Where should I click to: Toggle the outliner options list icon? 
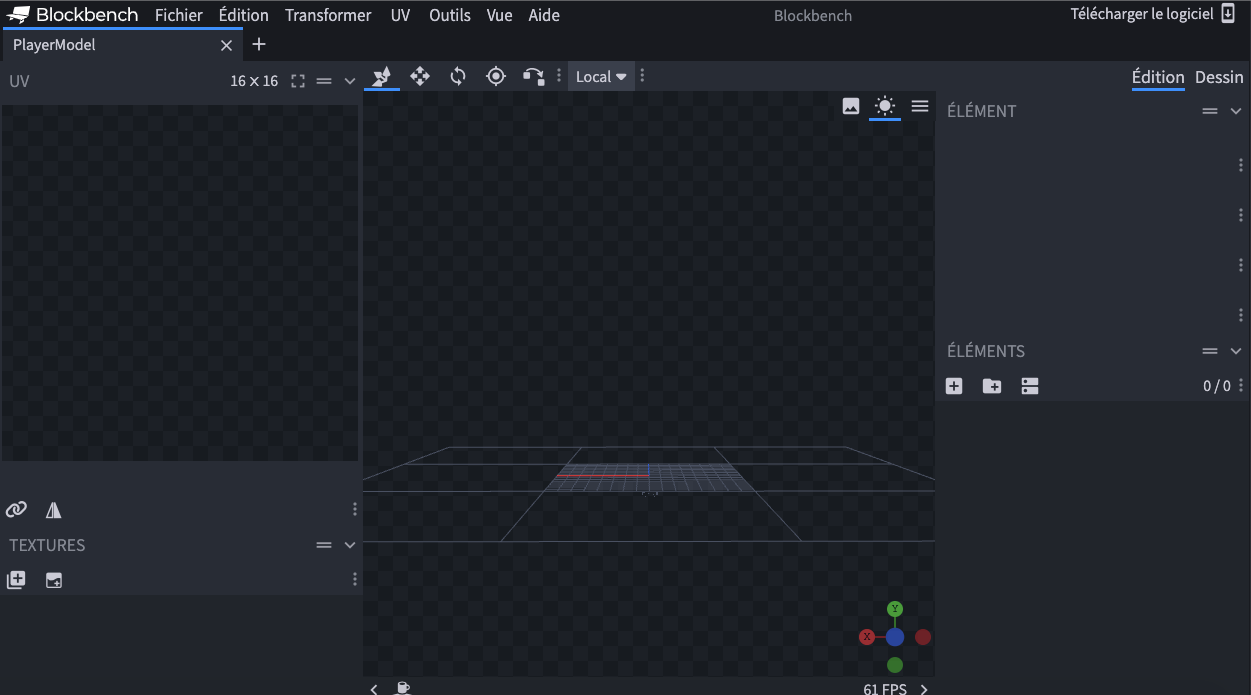tap(1030, 386)
